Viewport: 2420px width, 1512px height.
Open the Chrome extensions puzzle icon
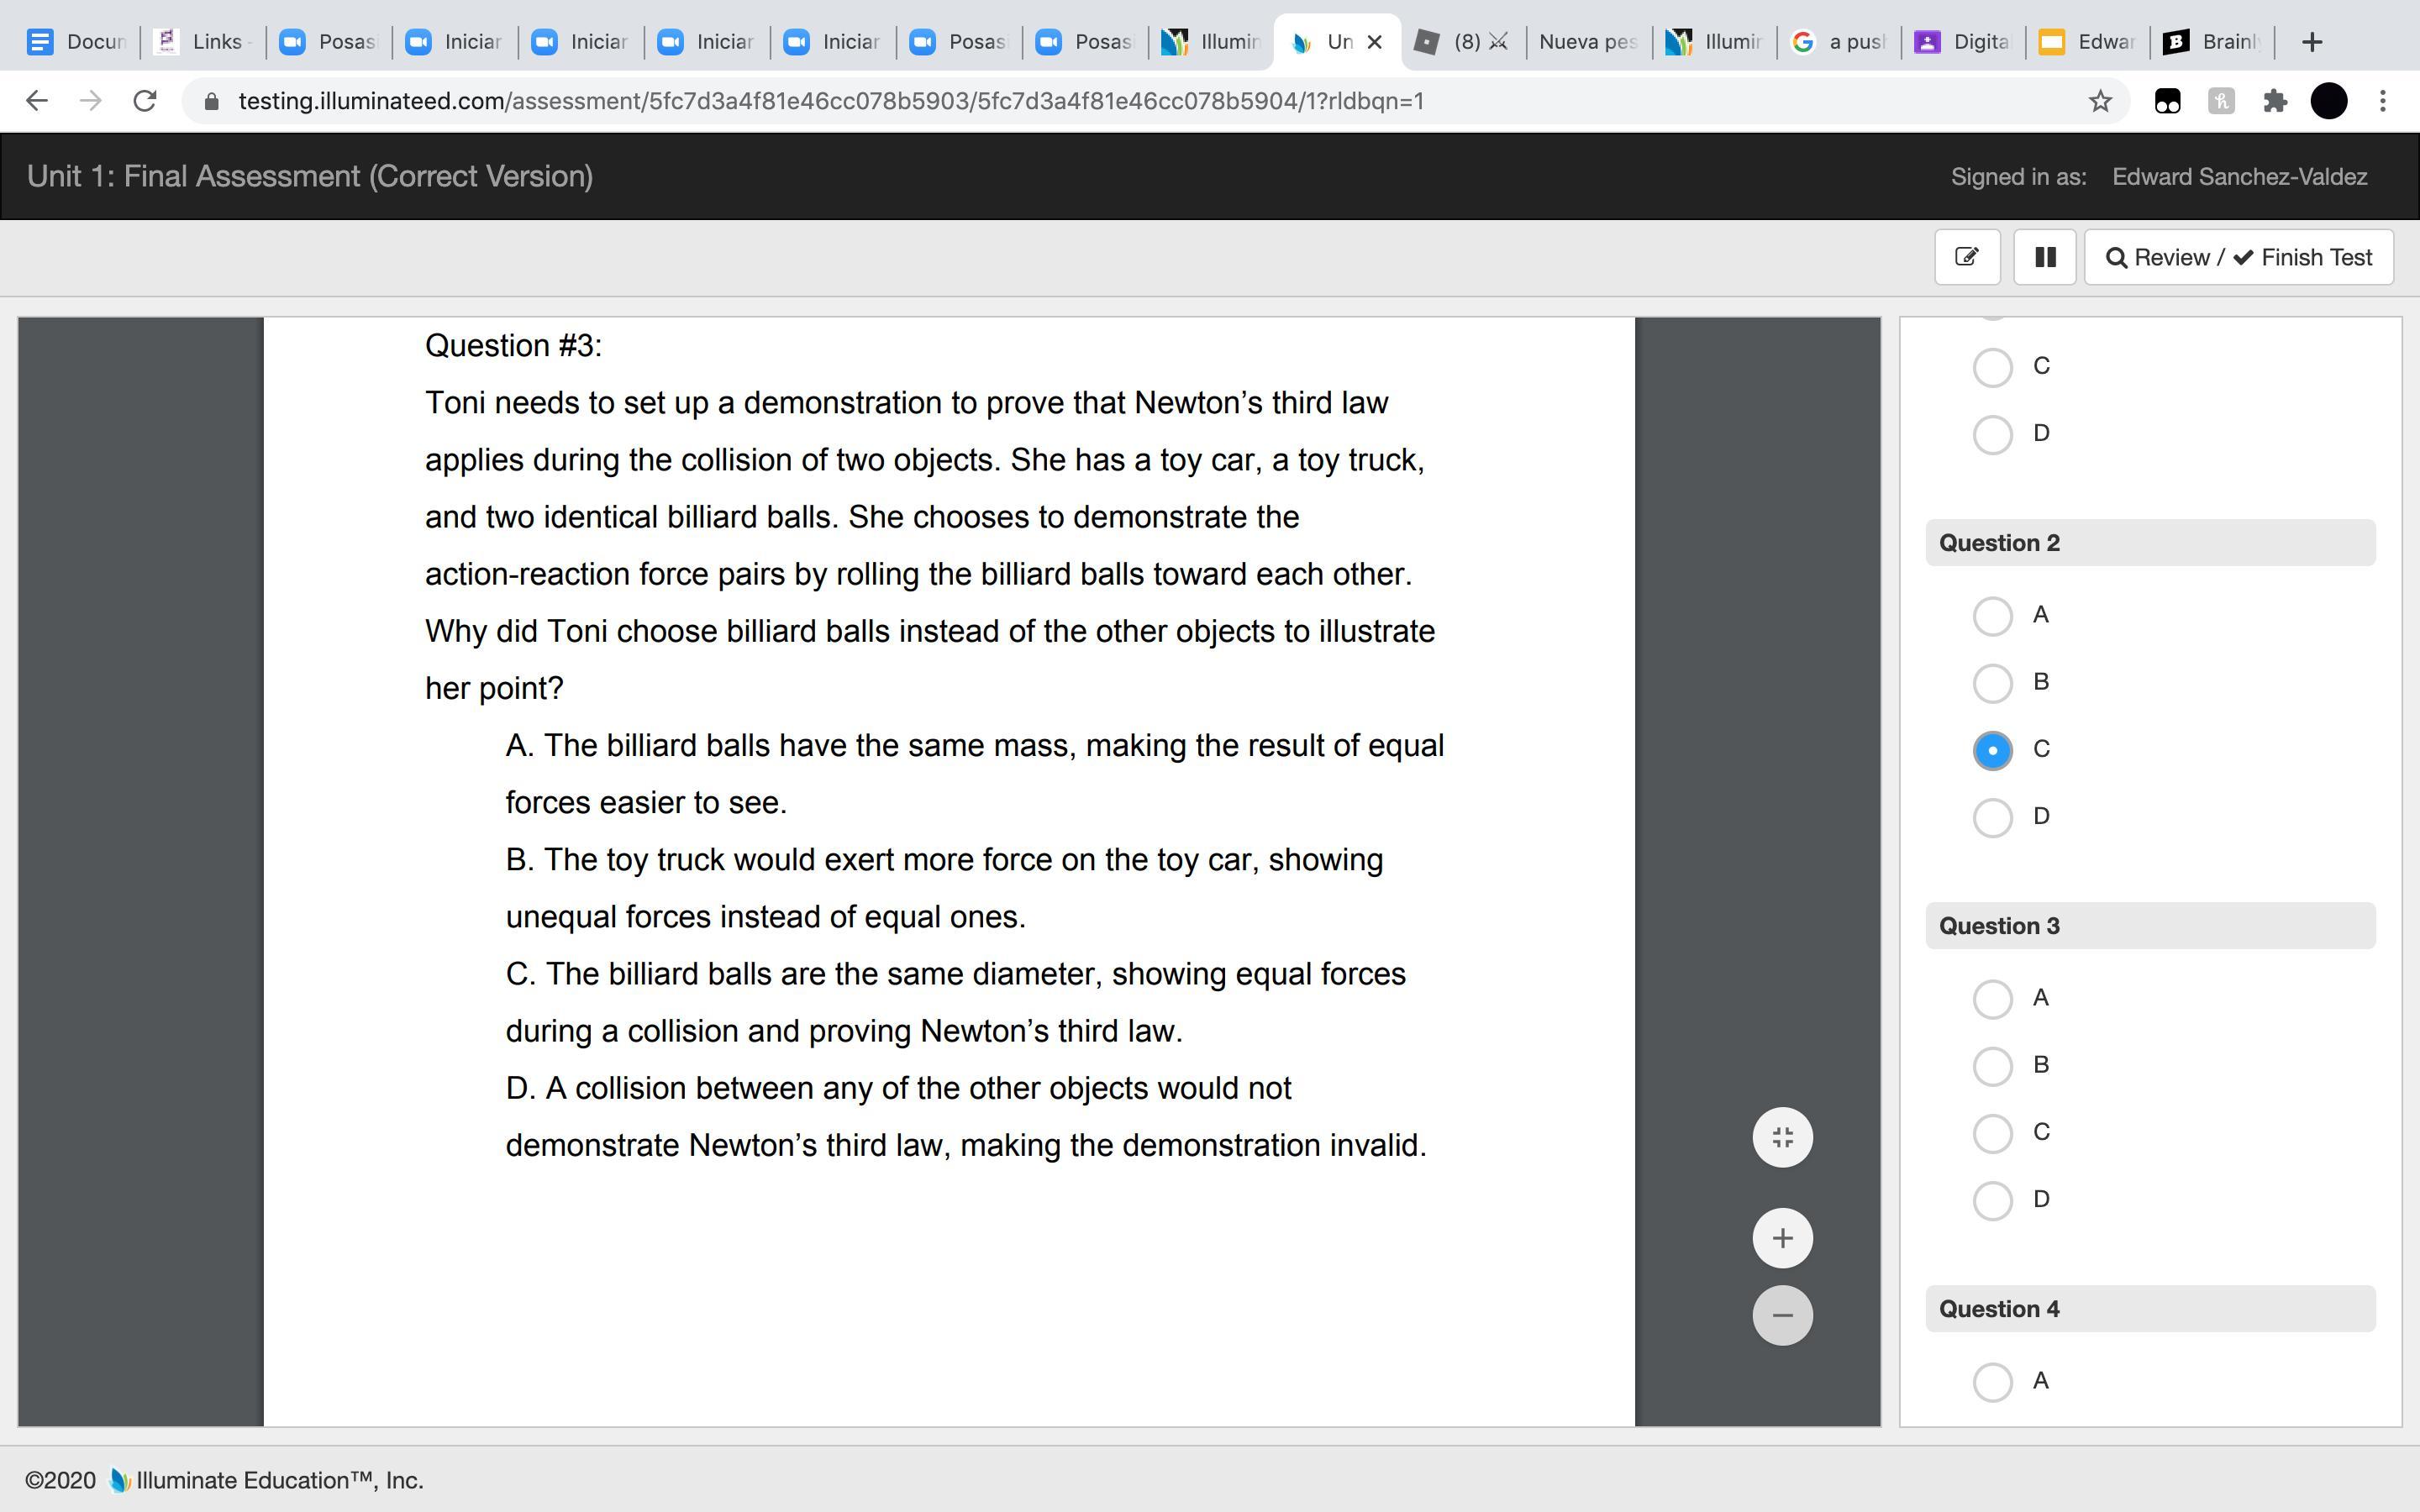[2274, 101]
